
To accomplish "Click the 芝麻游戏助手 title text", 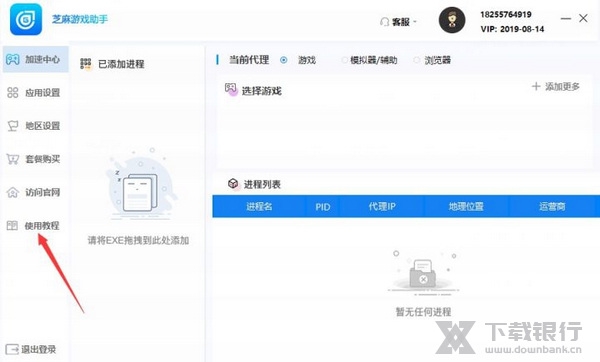I will point(80,19).
